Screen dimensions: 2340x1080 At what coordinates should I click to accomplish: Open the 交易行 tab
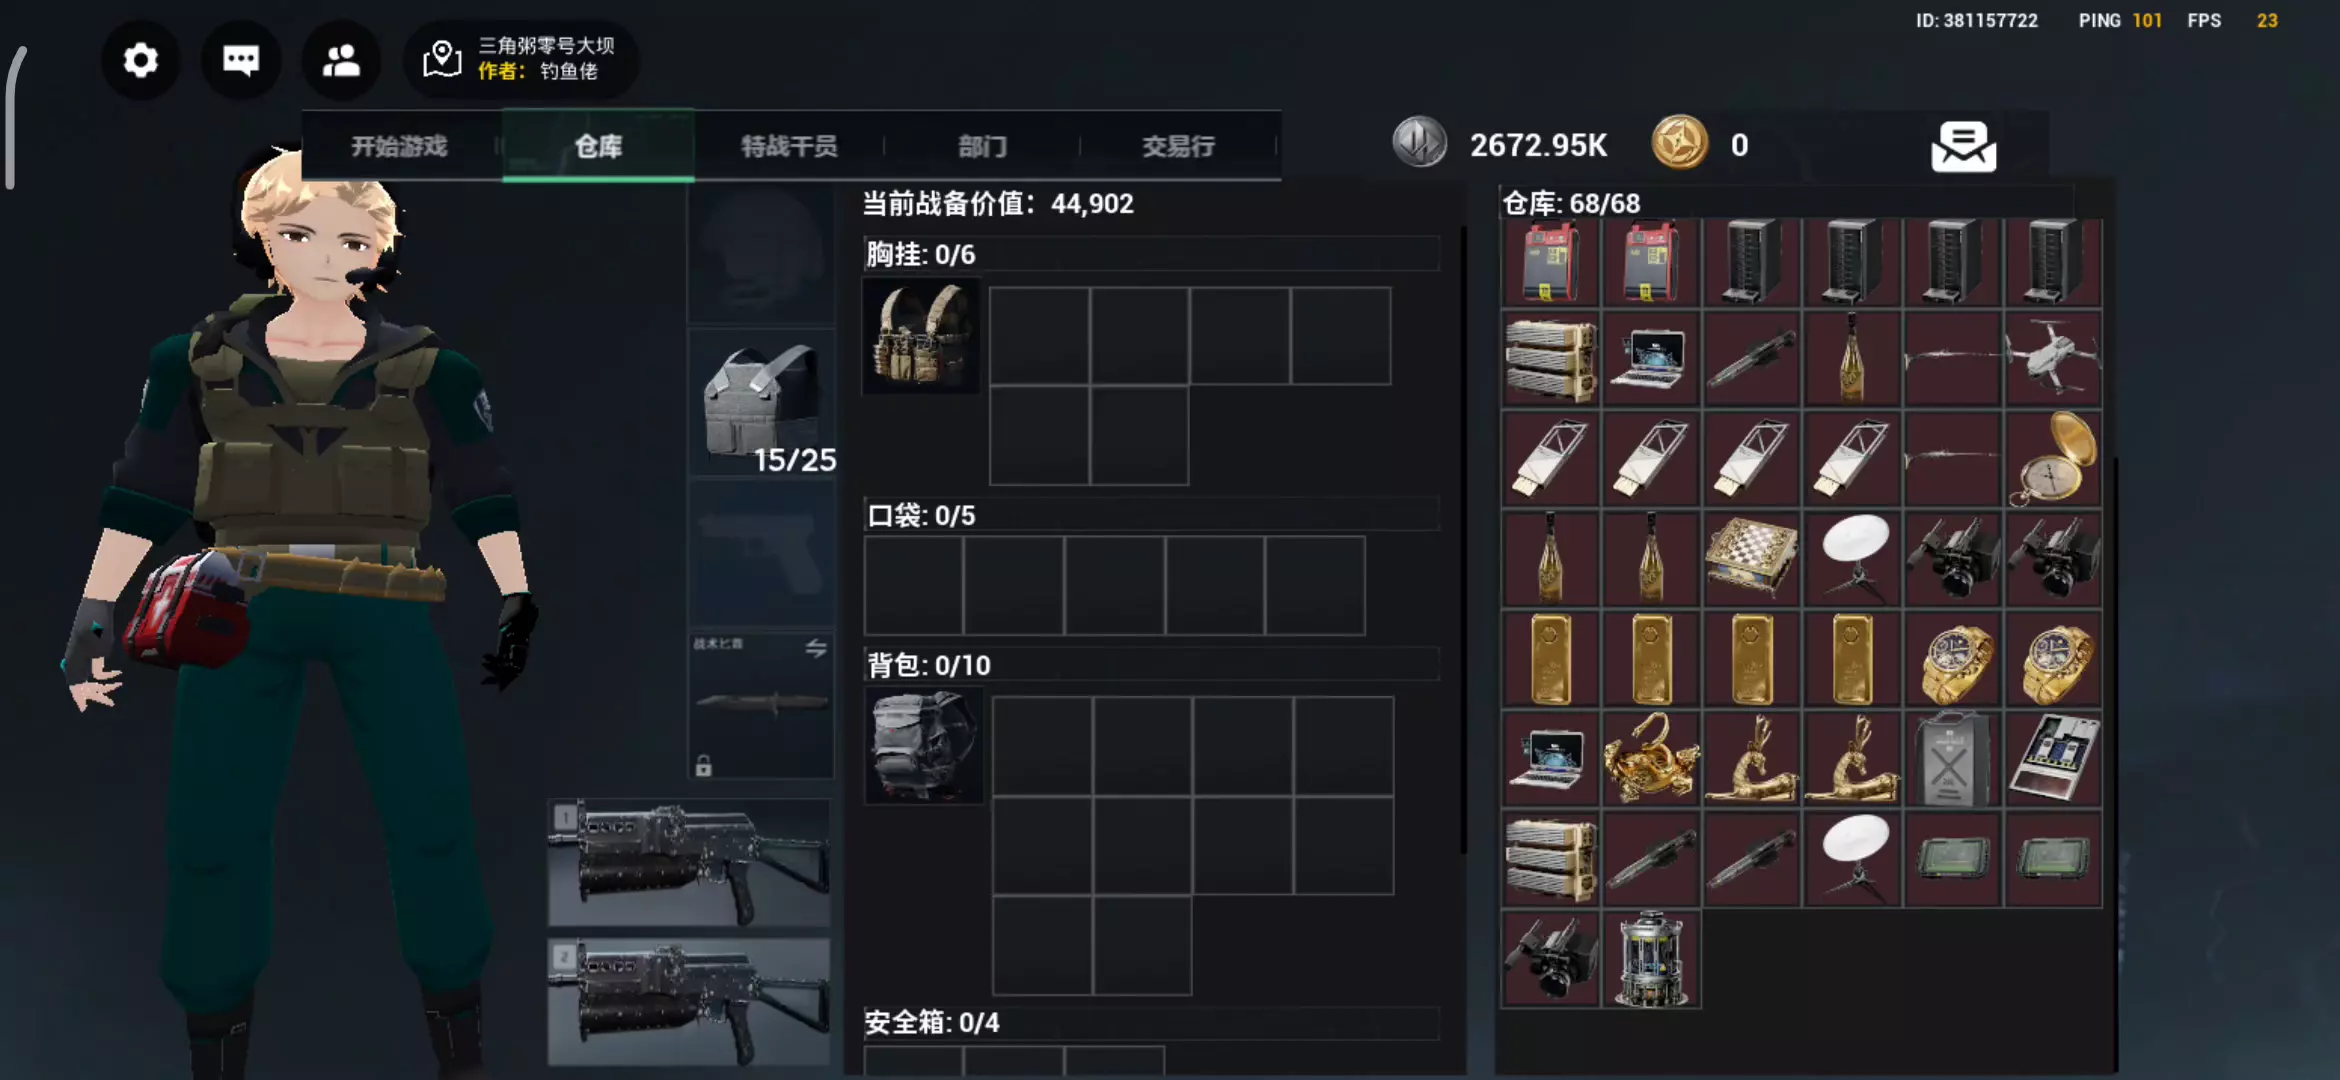tap(1178, 146)
